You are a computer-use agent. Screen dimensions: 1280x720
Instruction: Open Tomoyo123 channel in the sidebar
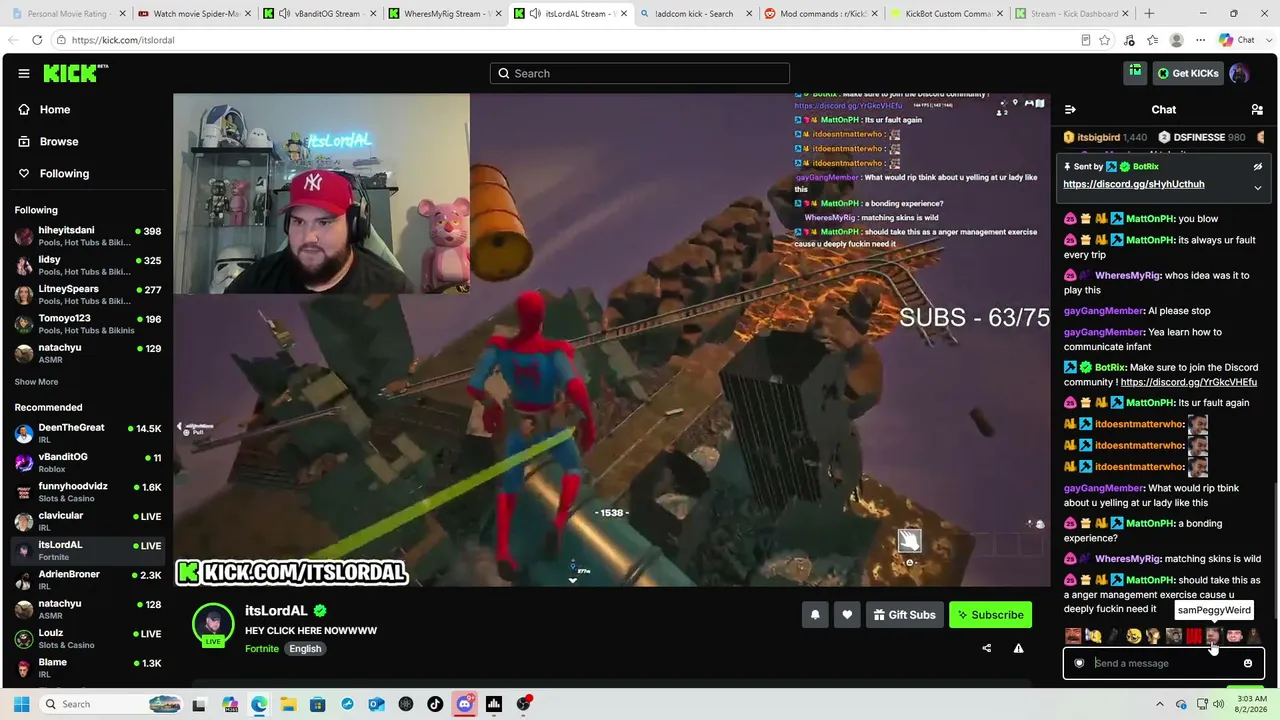pyautogui.click(x=88, y=323)
